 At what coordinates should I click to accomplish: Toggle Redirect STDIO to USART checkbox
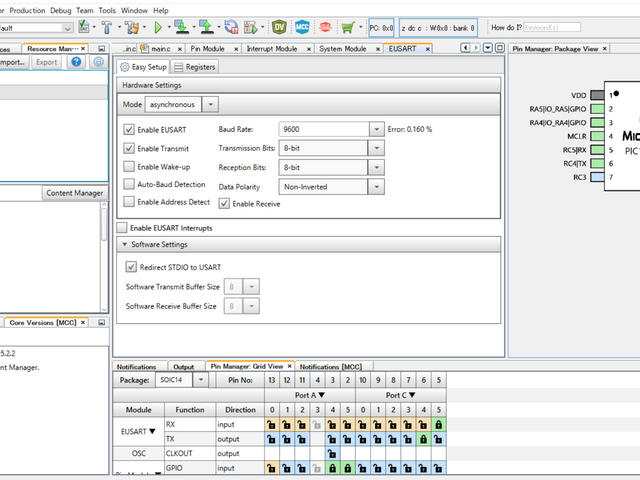[x=131, y=267]
